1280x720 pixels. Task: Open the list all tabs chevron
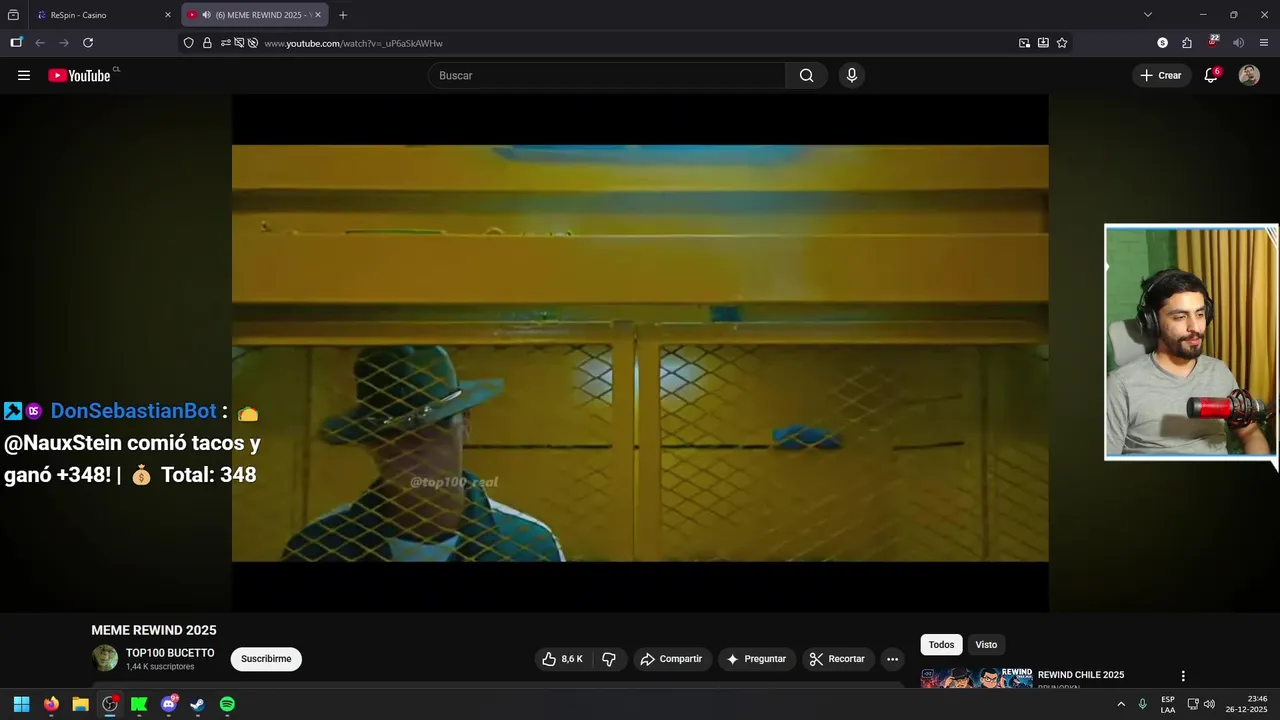(x=1148, y=15)
